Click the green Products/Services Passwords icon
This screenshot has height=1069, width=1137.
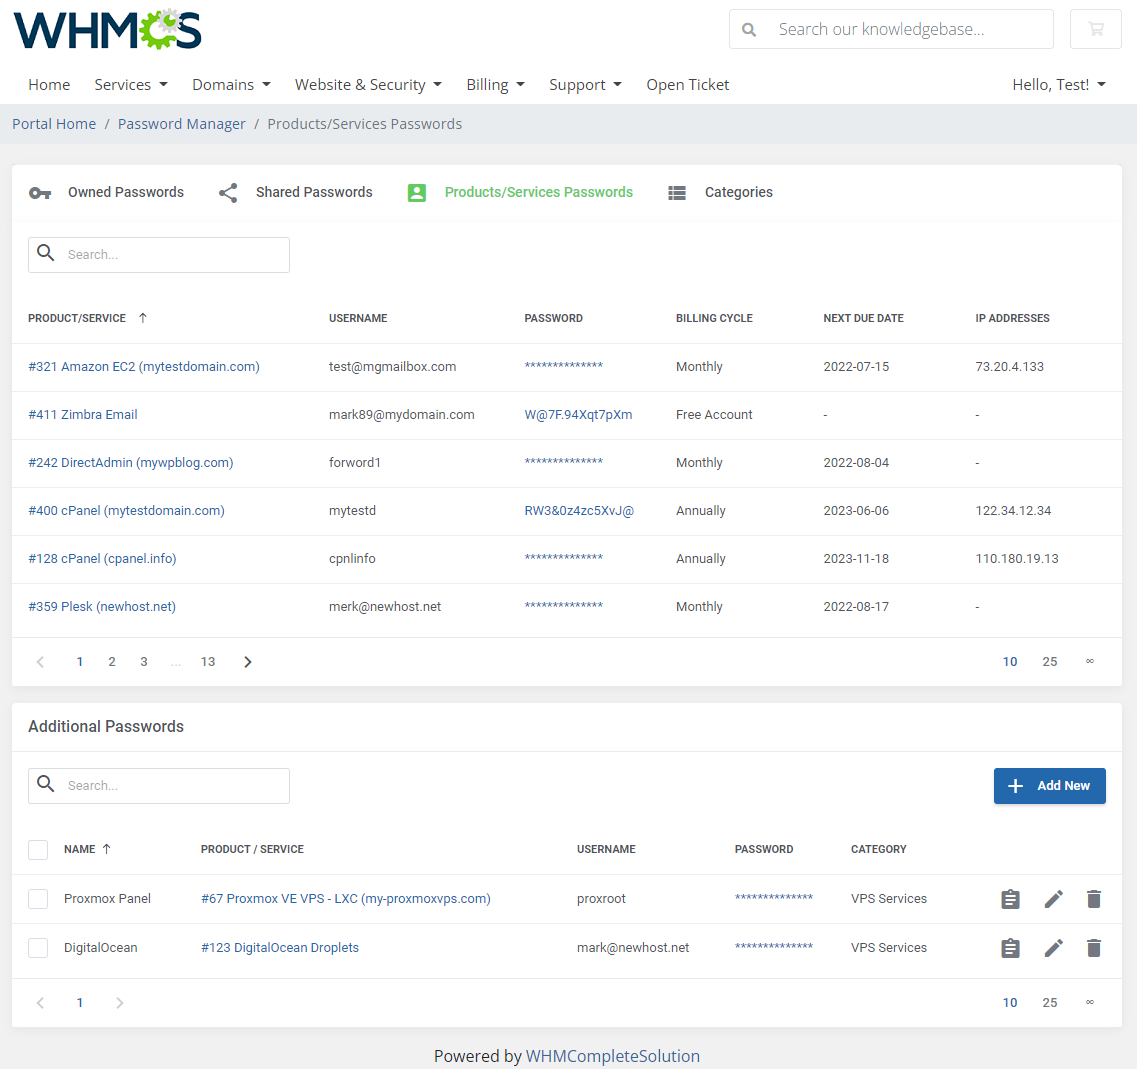pyautogui.click(x=417, y=193)
